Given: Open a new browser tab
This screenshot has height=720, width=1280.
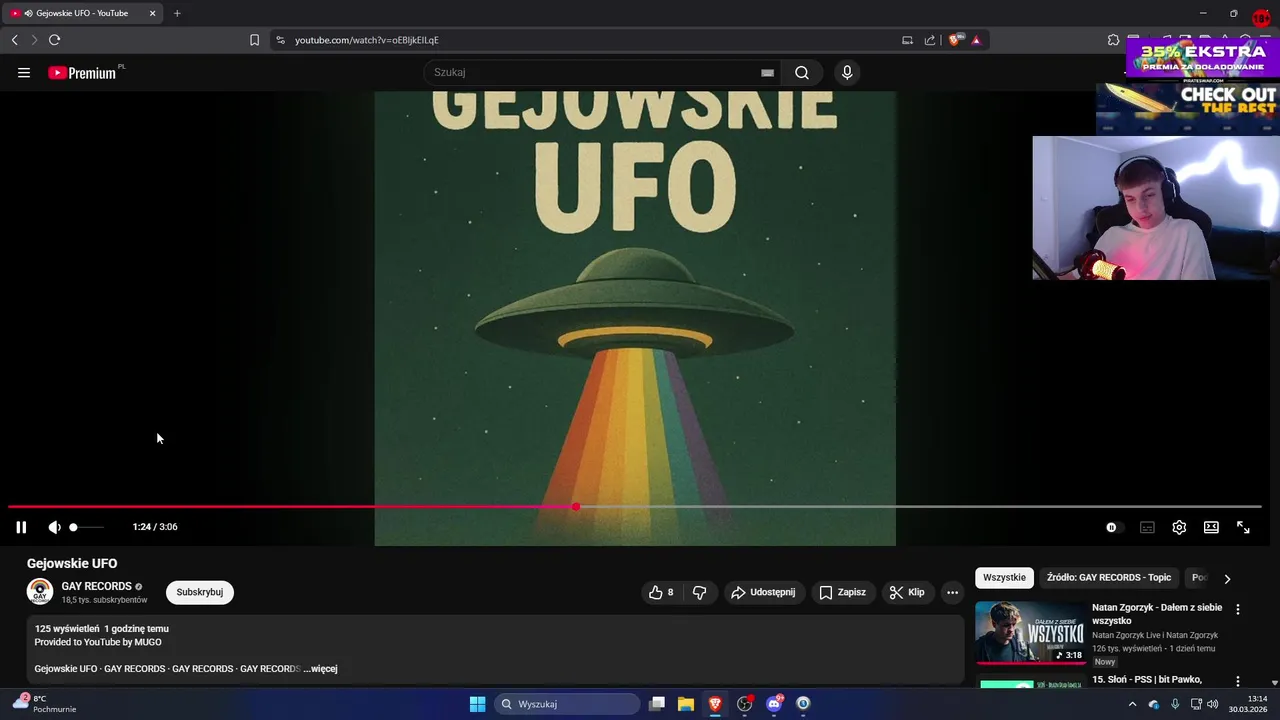Looking at the screenshot, I should tap(177, 13).
